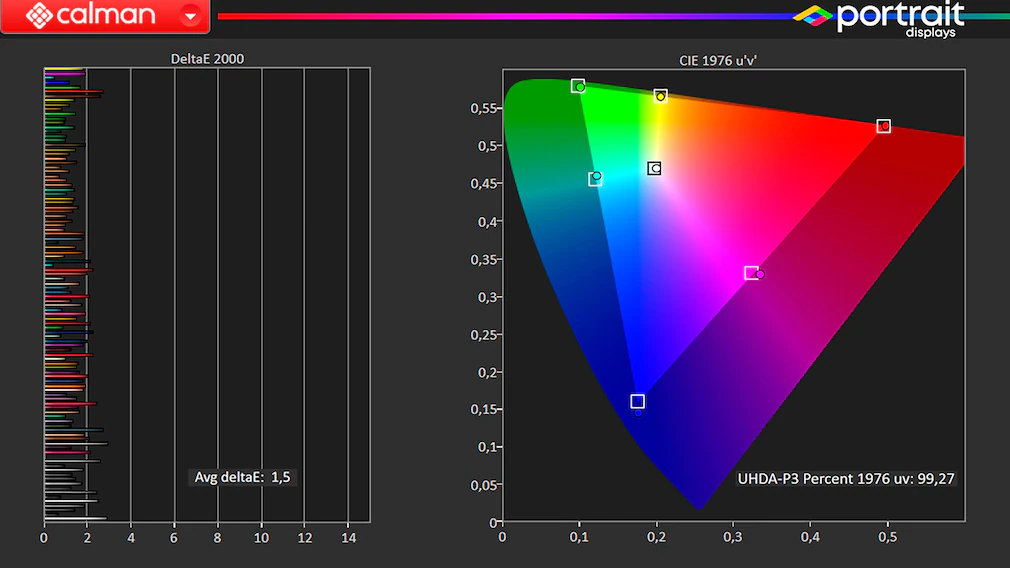Image resolution: width=1010 pixels, height=568 pixels.
Task: Click the blue measured point under blue target
Action: 638,412
